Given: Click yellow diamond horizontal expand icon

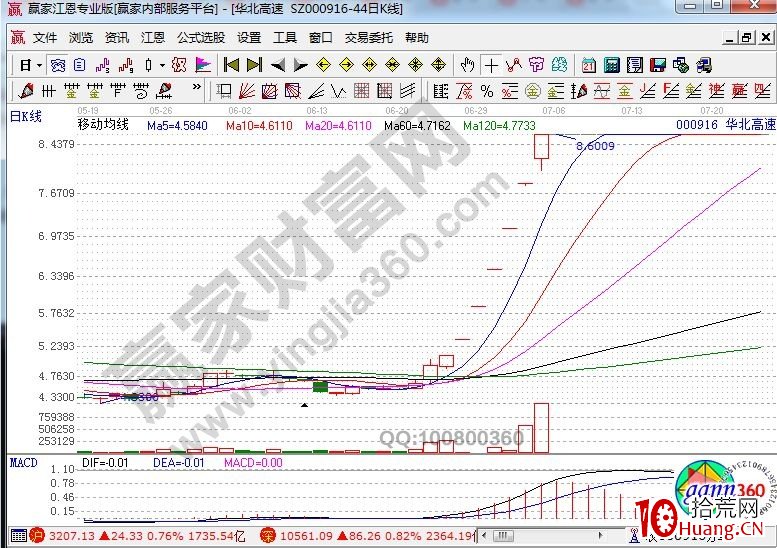Looking at the screenshot, I should pos(370,65).
